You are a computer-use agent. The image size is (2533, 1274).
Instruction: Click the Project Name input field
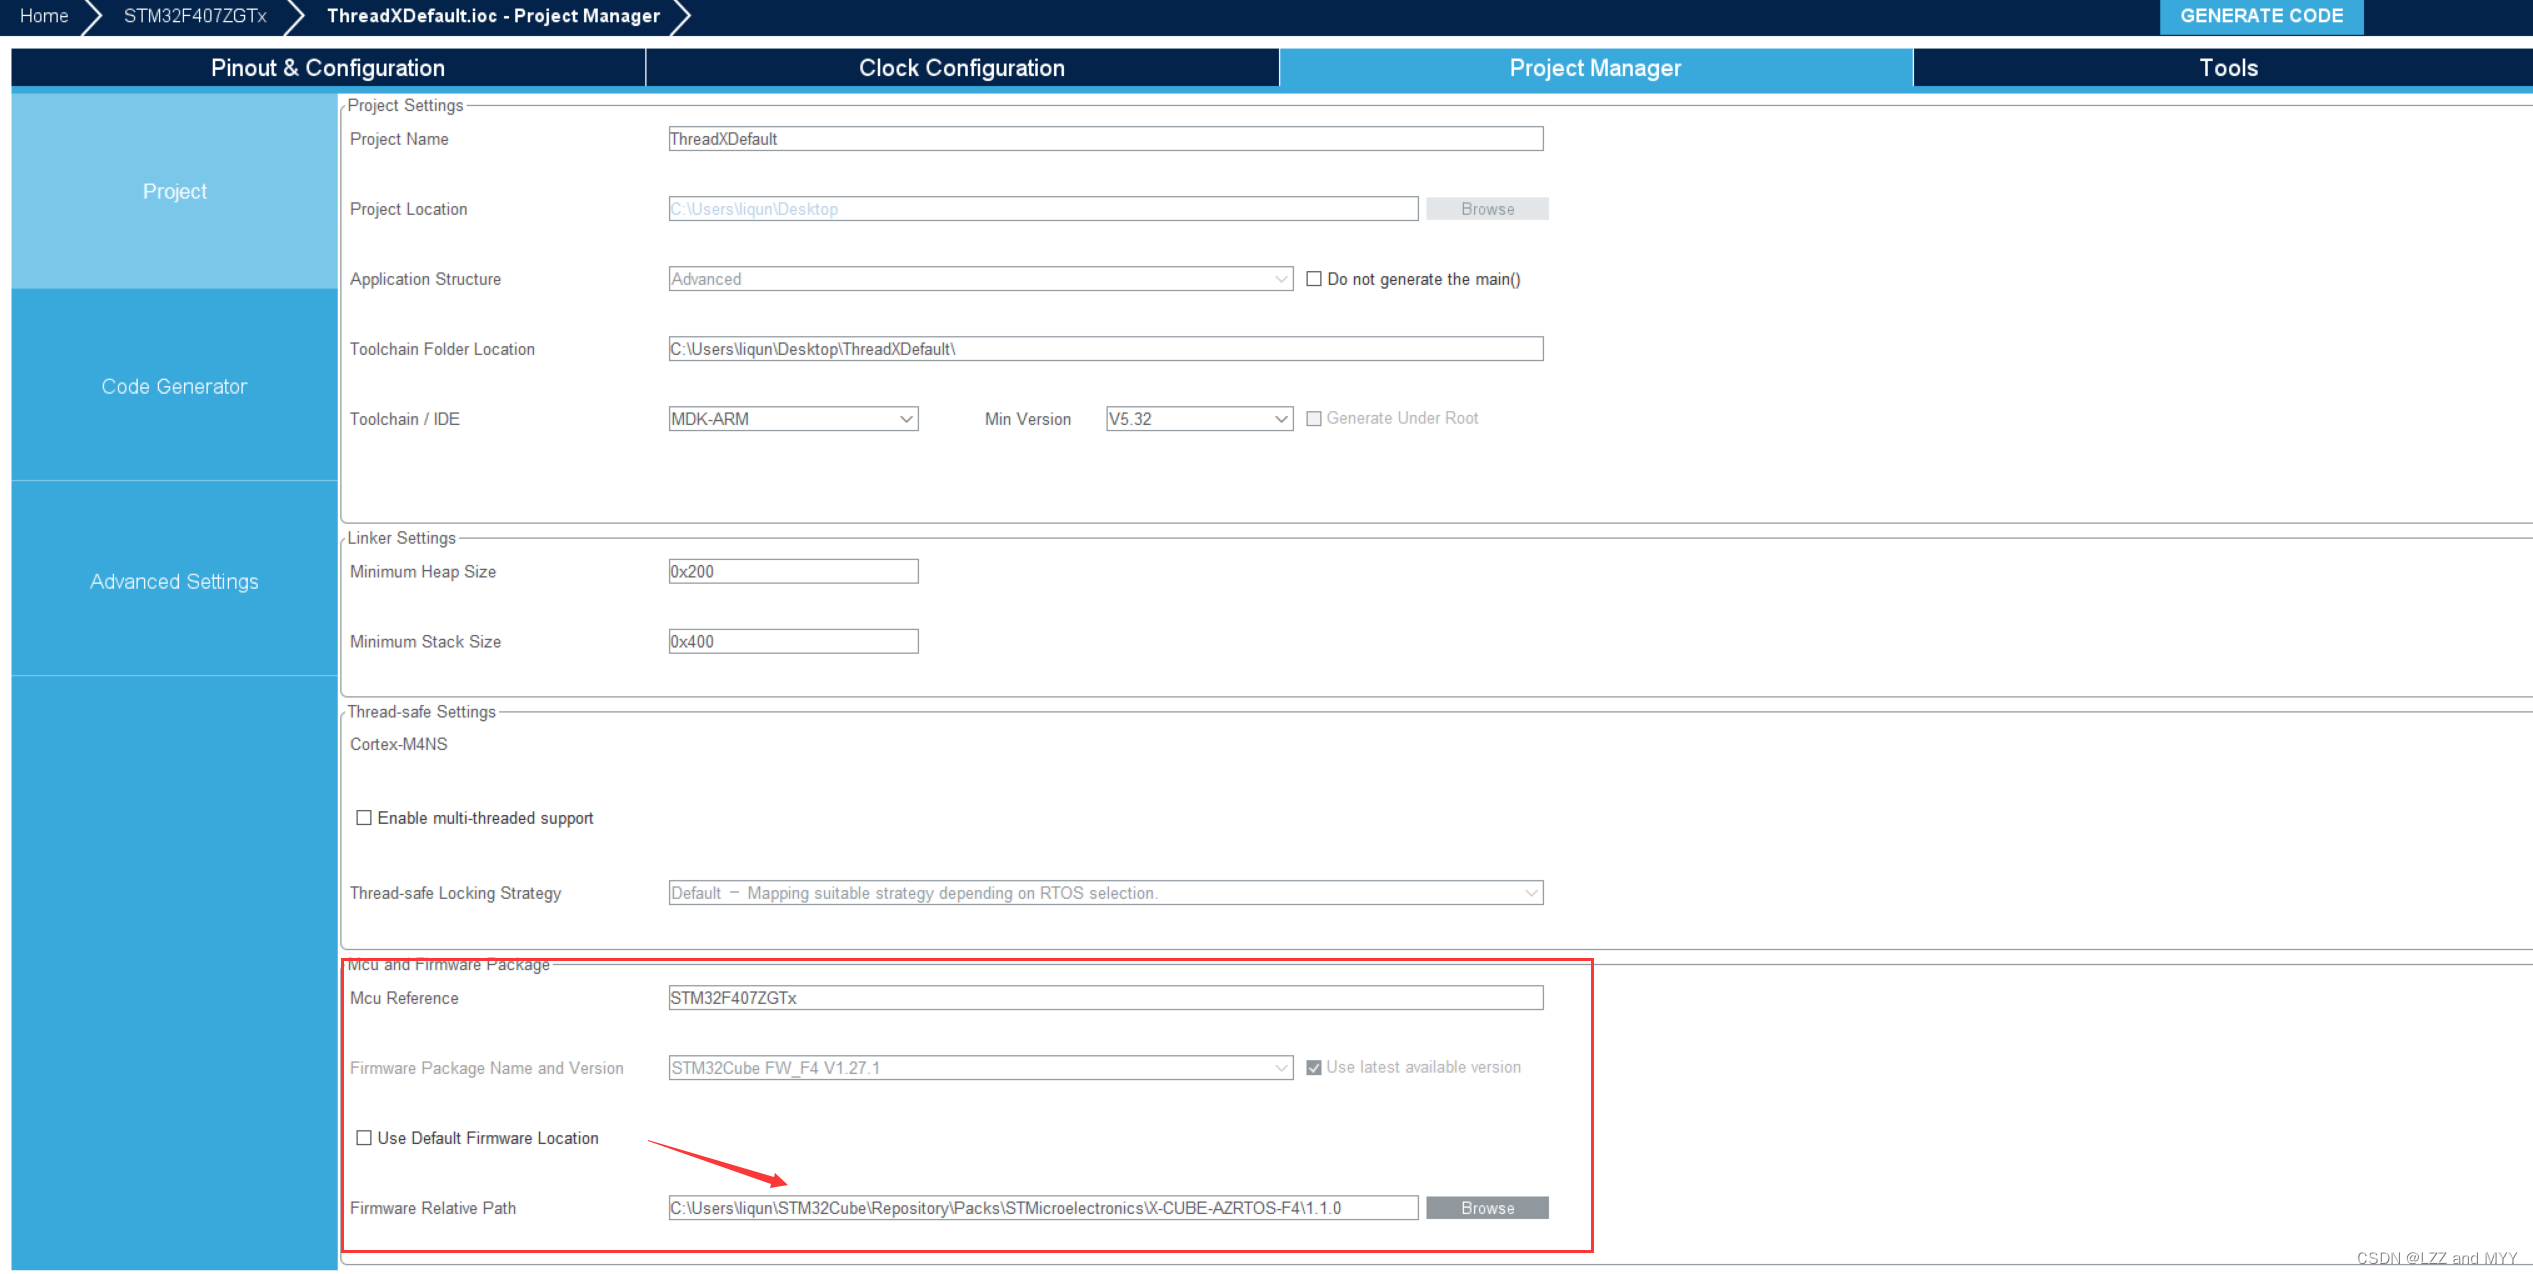pyautogui.click(x=1105, y=139)
